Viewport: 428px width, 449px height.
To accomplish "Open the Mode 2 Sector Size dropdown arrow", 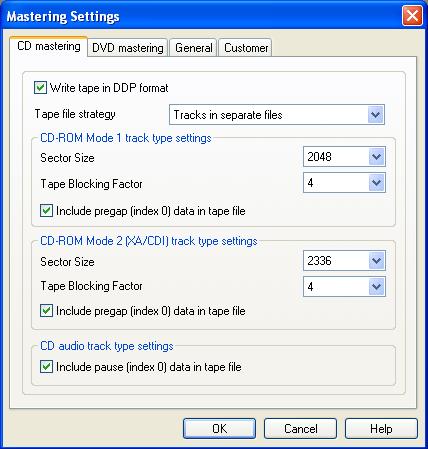I will [377, 261].
